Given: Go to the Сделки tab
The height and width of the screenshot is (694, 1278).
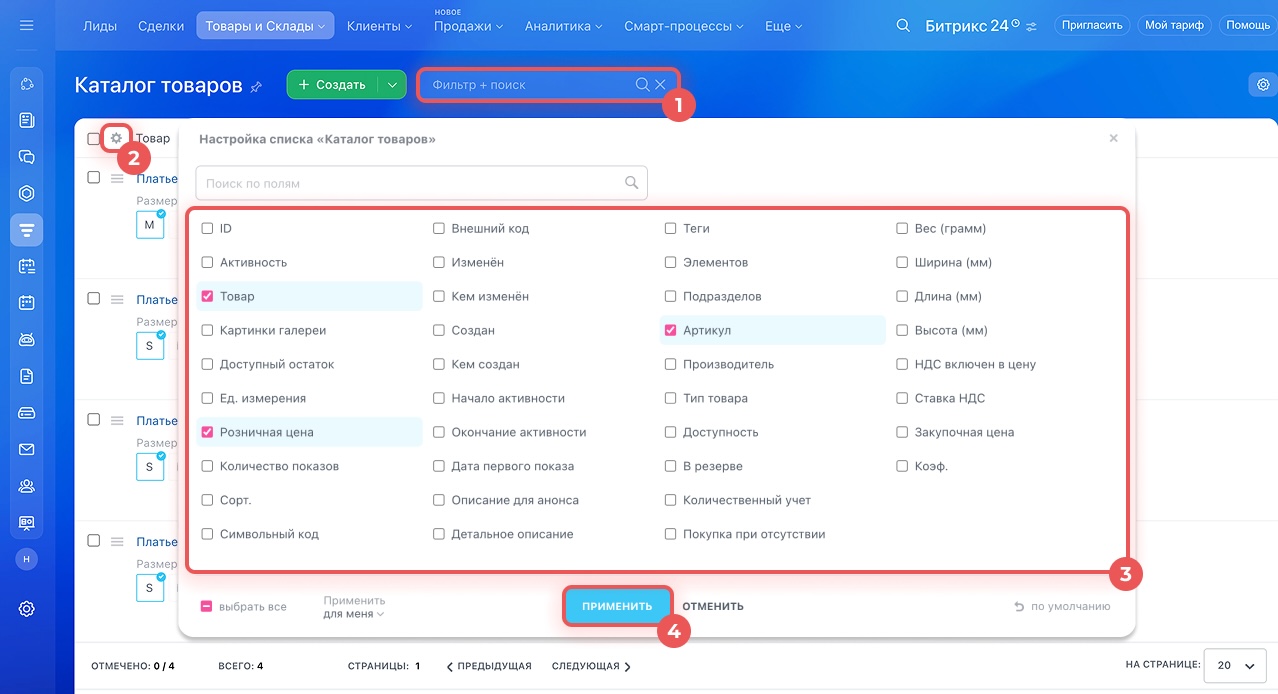Looking at the screenshot, I should coord(160,26).
